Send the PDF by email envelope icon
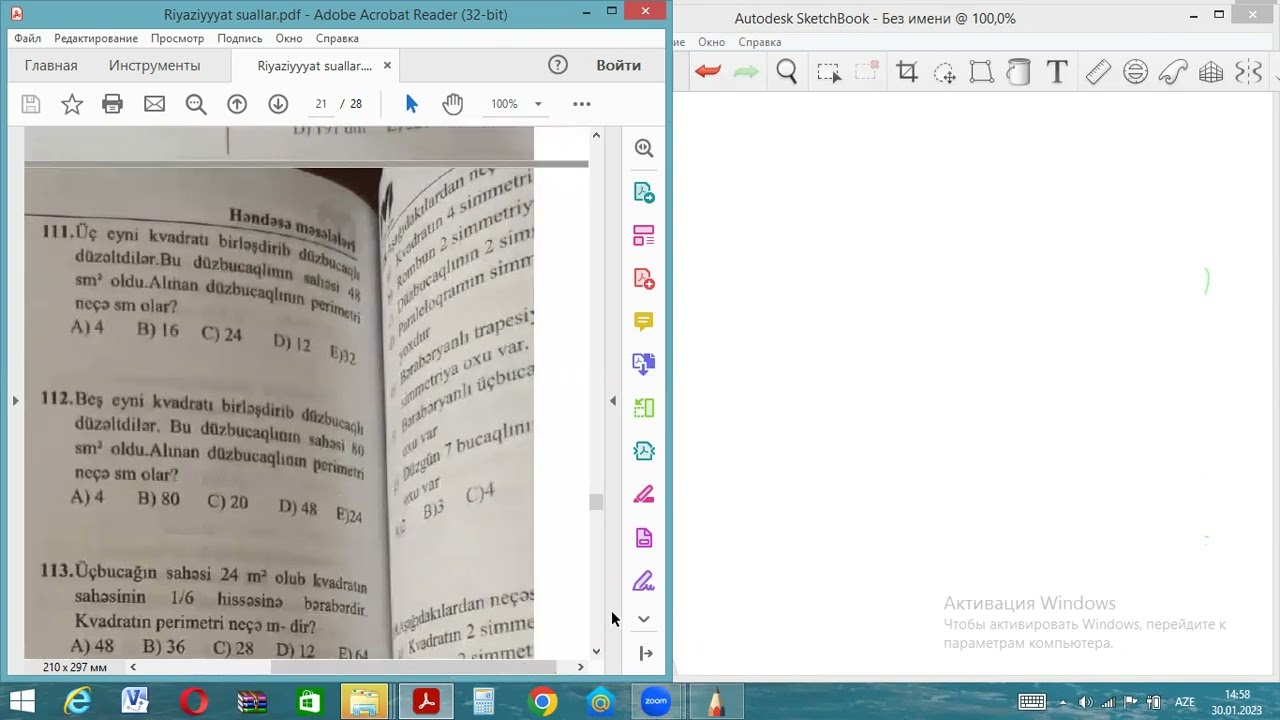The width and height of the screenshot is (1280, 720). pos(154,104)
